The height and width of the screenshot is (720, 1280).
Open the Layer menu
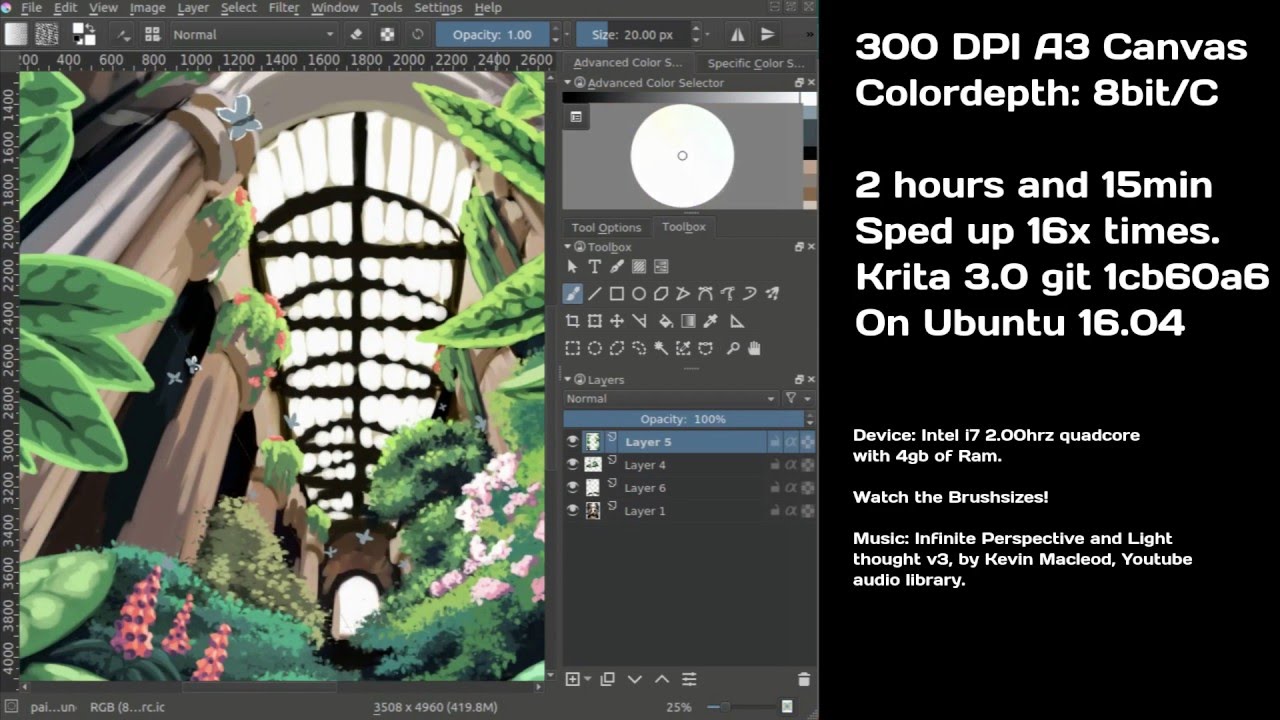tap(193, 8)
